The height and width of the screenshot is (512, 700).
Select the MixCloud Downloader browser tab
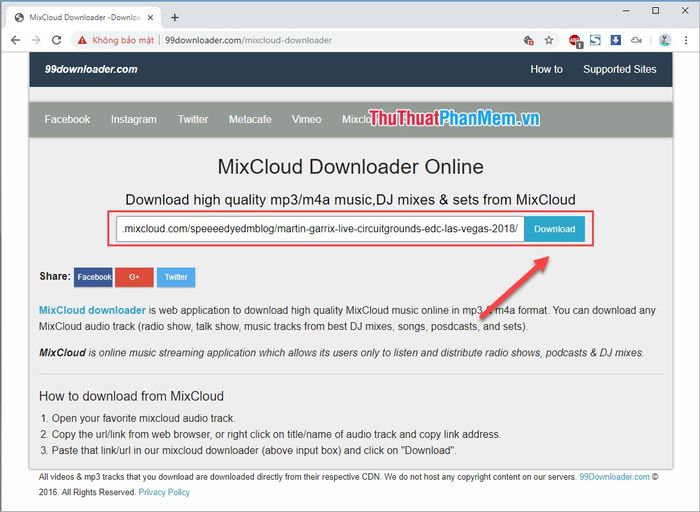84,17
